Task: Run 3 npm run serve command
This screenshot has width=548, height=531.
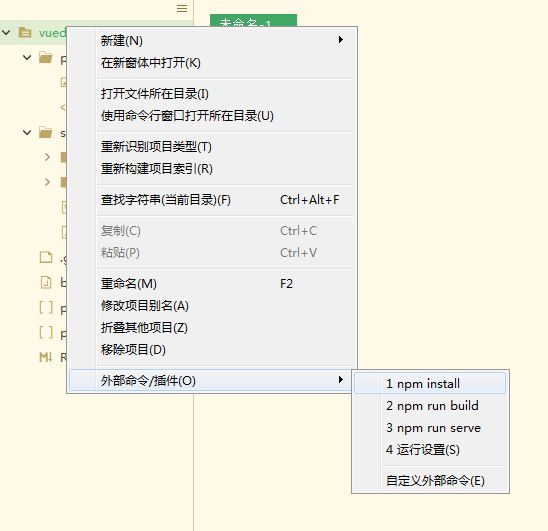Action: pos(430,428)
